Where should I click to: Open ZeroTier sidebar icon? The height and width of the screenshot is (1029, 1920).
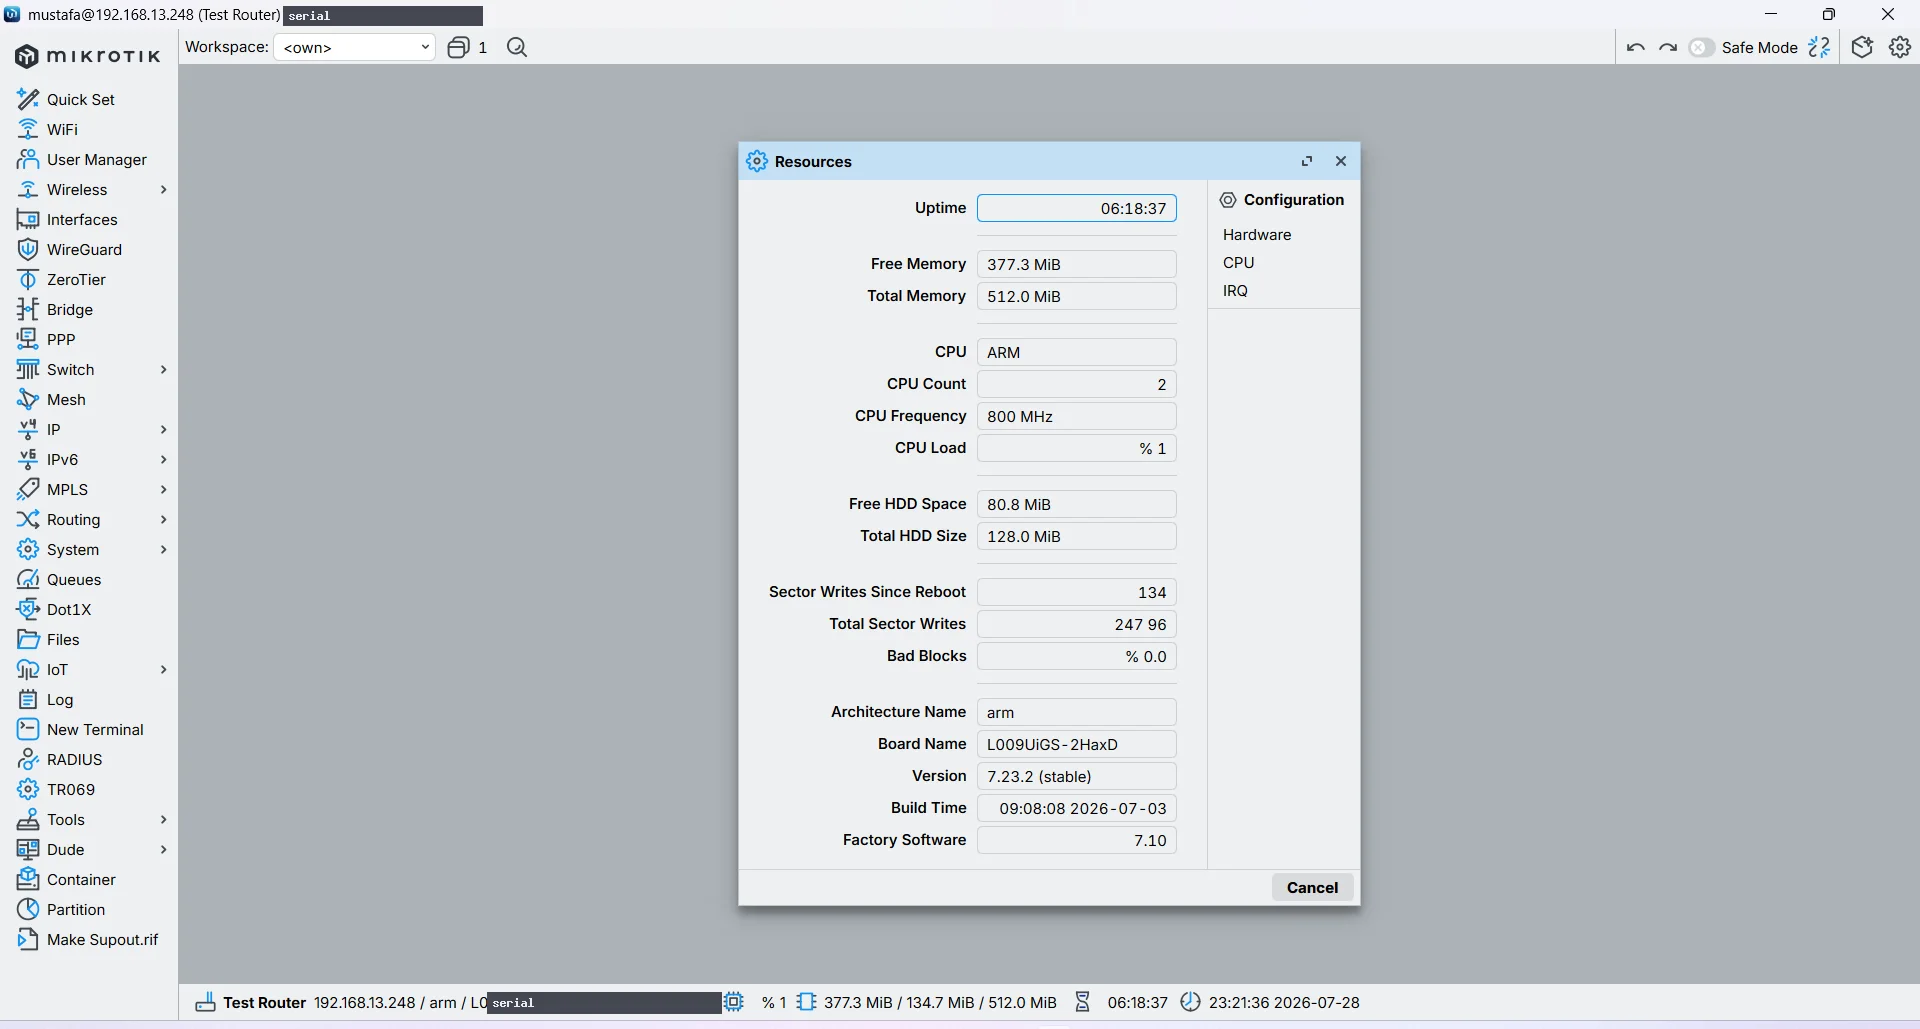[x=28, y=279]
